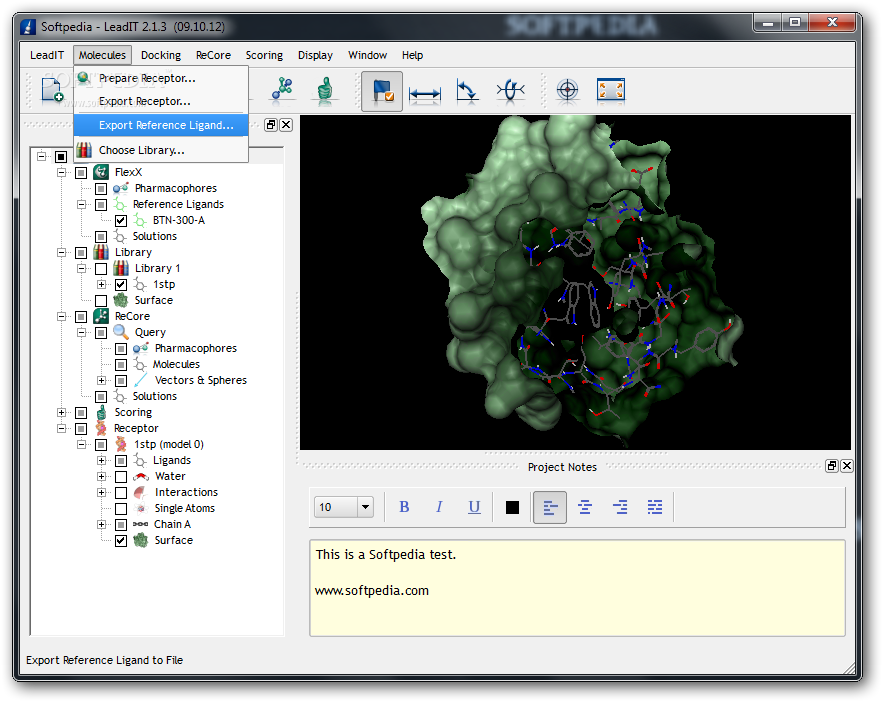883x702 pixels.
Task: Justify the notes text
Action: [655, 507]
